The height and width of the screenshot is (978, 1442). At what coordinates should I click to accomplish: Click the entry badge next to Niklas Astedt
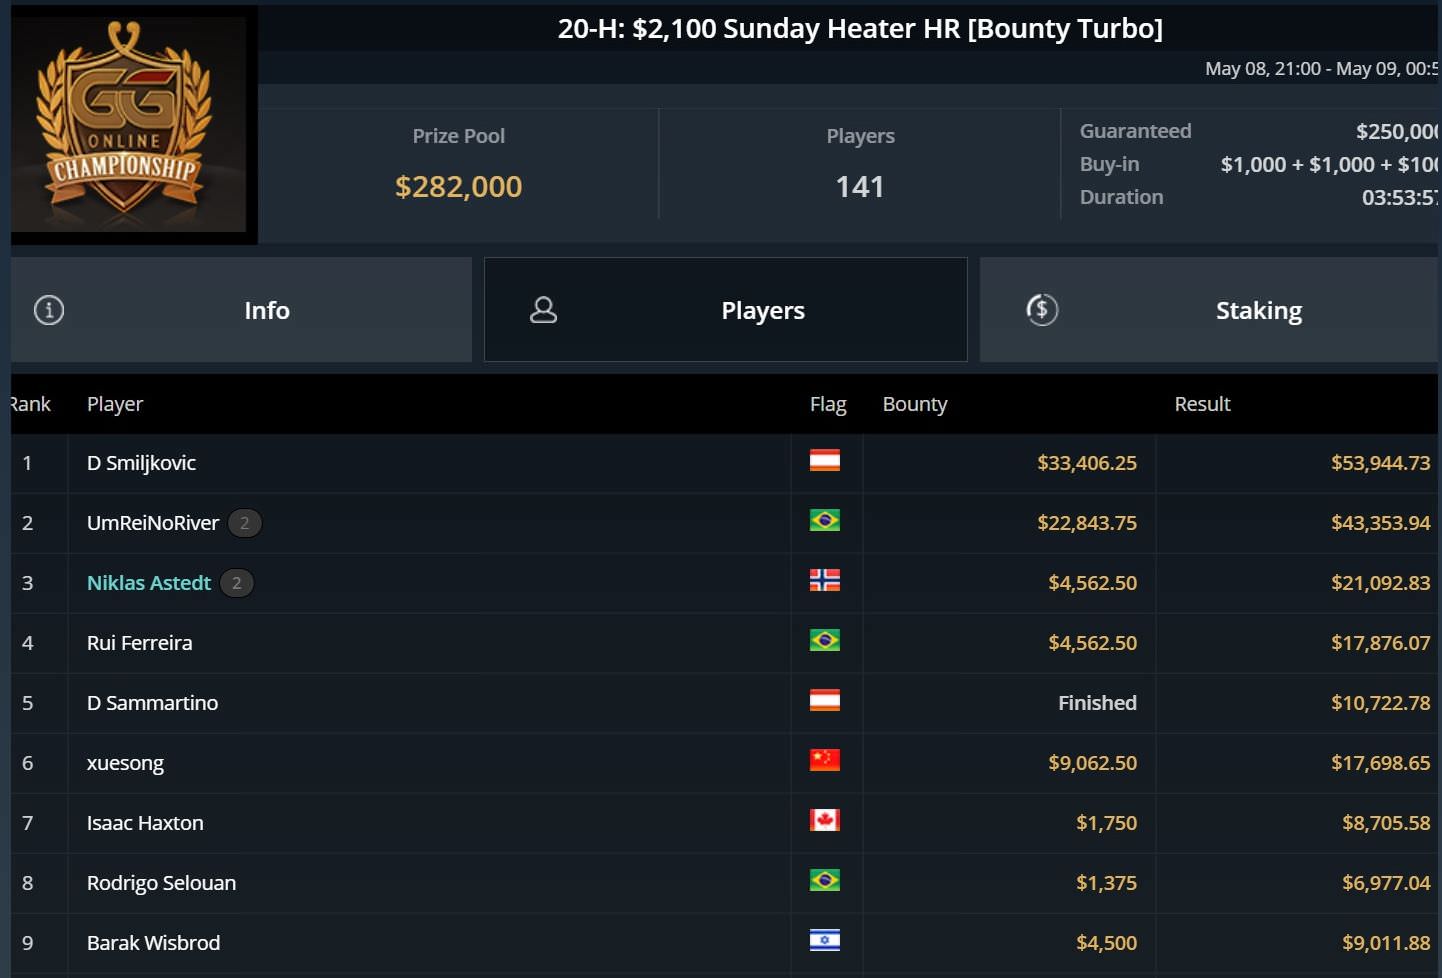click(237, 583)
